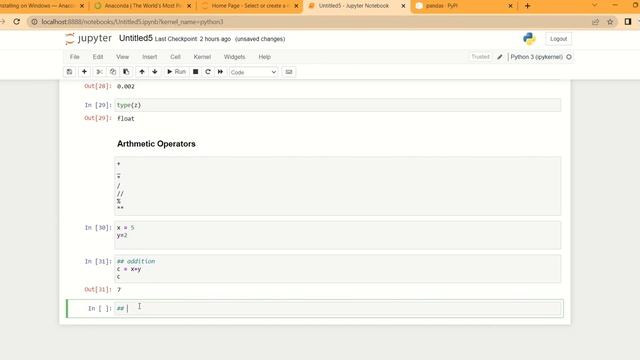Bookmark this page with star icon
Image resolution: width=640 pixels, height=360 pixels.
pos(610,22)
